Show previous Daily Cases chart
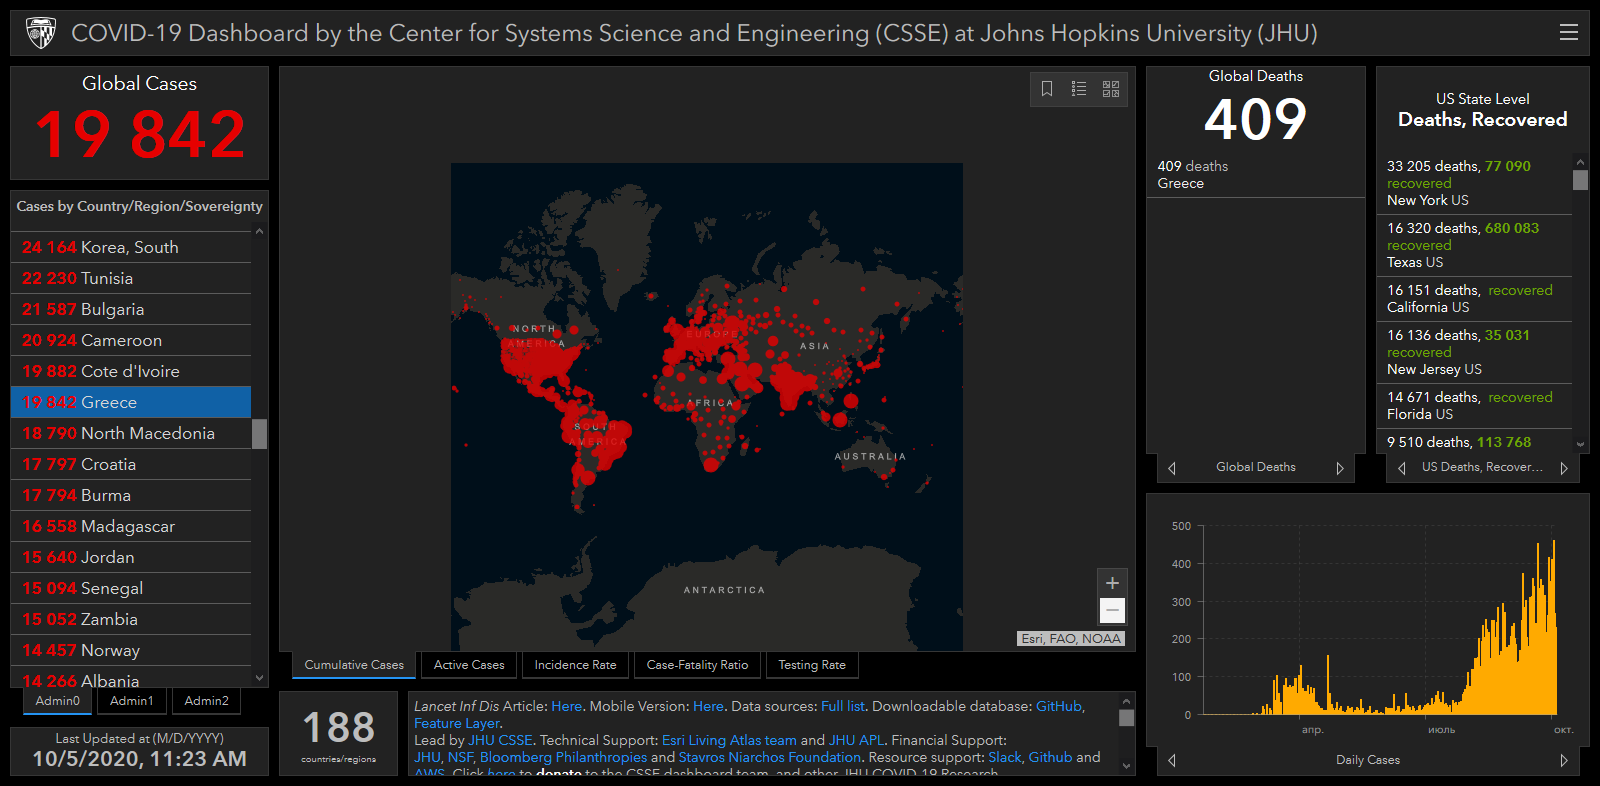 click(1172, 760)
